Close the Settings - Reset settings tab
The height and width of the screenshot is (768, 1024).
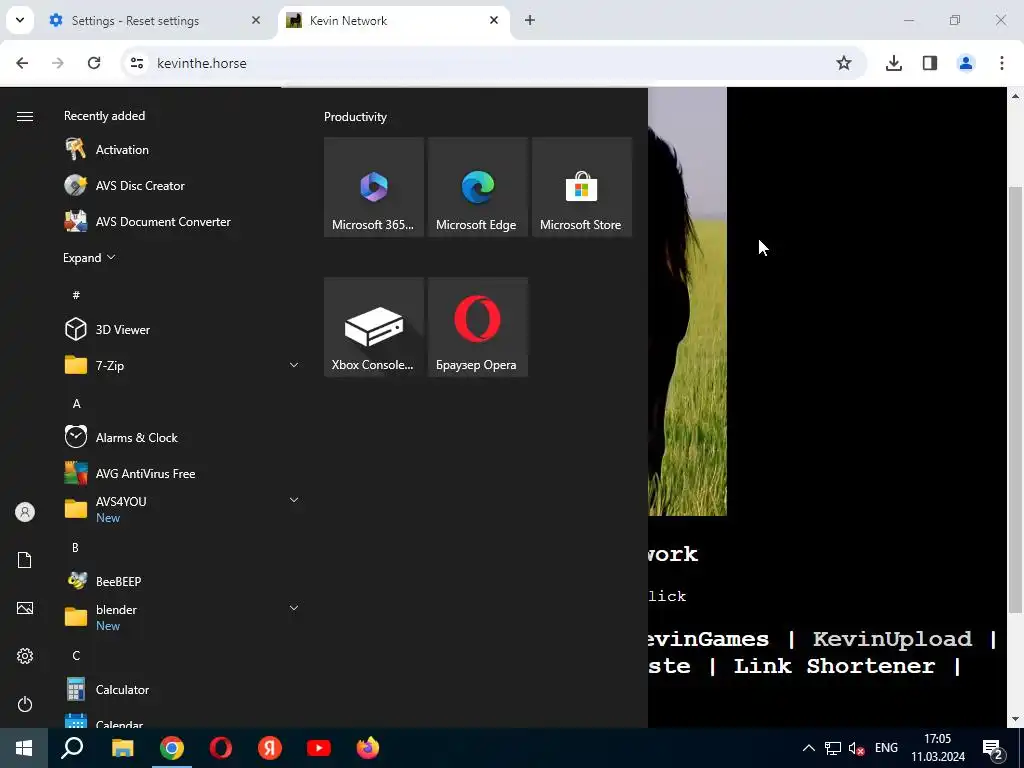click(256, 20)
